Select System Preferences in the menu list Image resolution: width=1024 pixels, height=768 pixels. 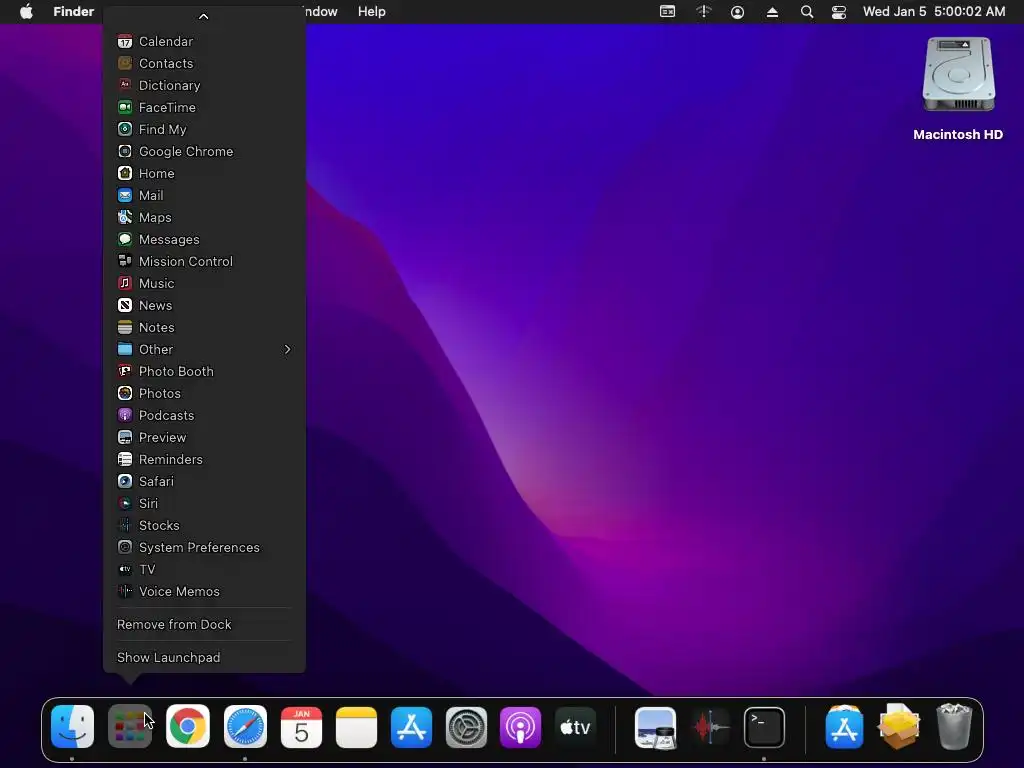(x=204, y=547)
